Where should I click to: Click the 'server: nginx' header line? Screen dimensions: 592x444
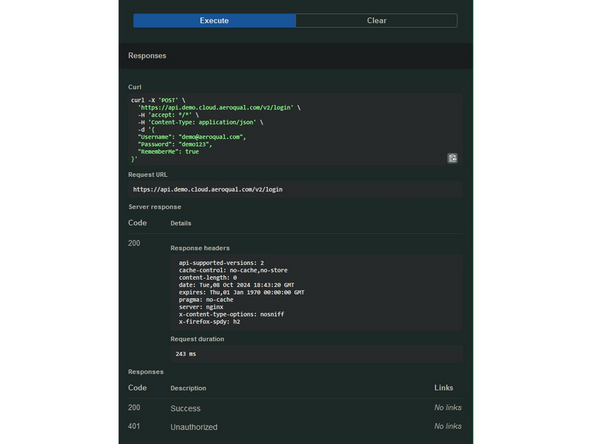pyautogui.click(x=201, y=307)
